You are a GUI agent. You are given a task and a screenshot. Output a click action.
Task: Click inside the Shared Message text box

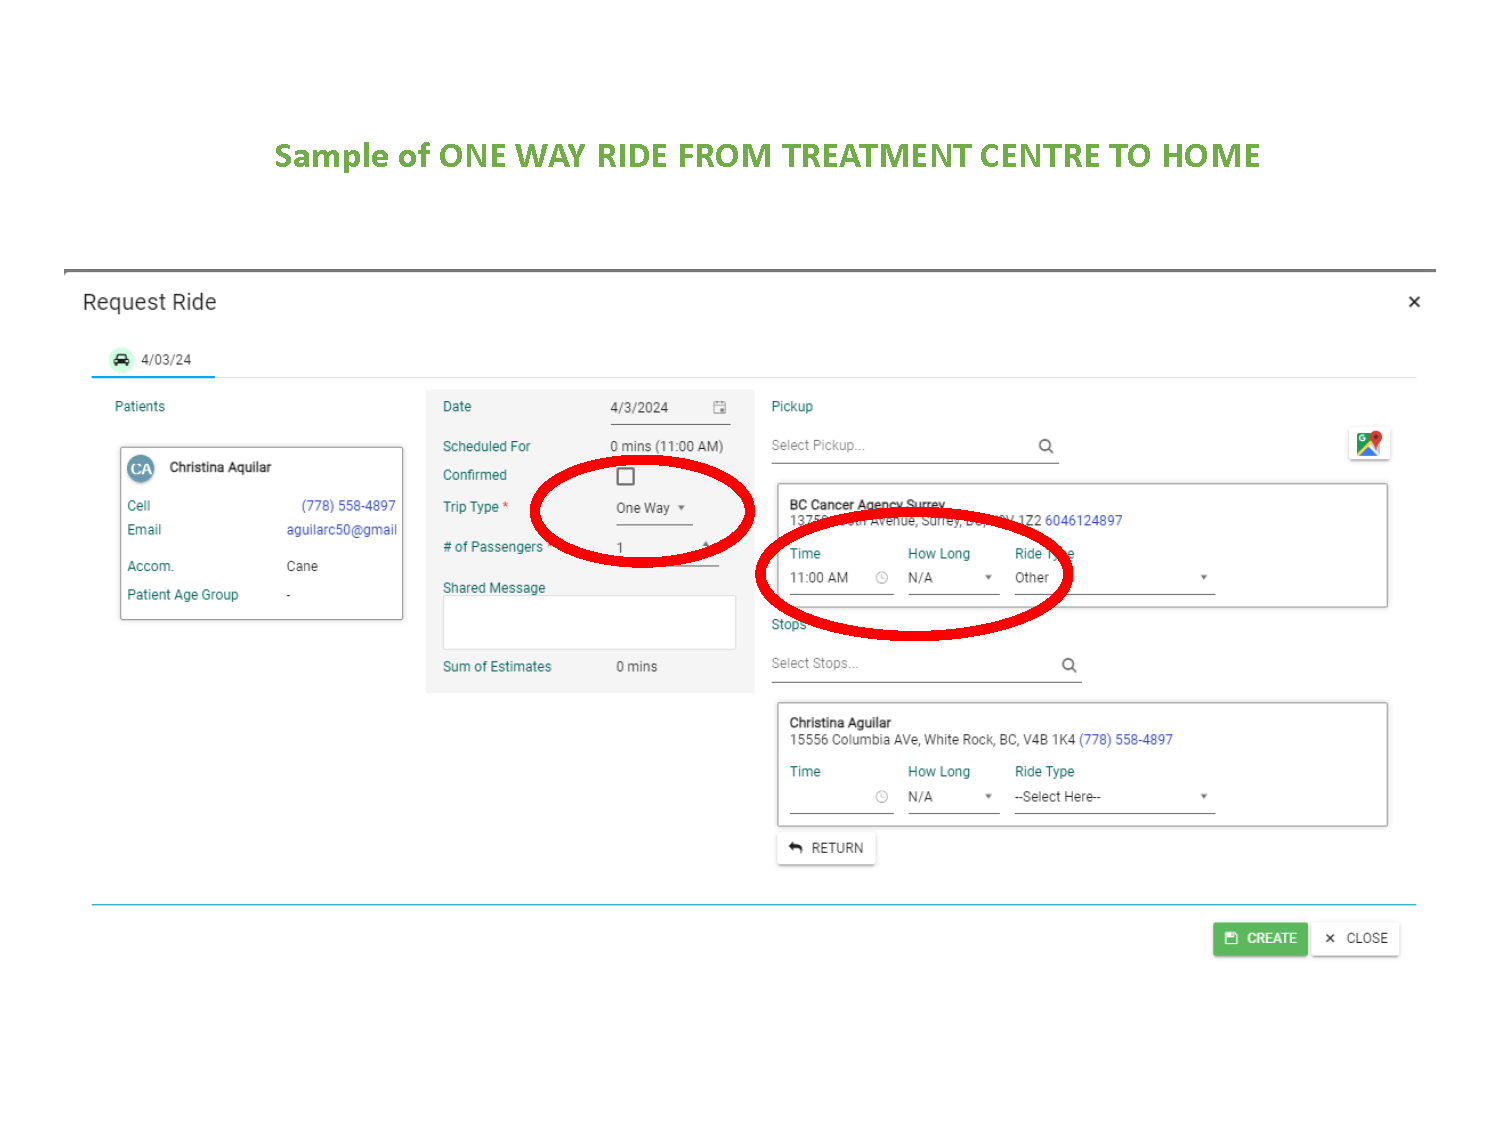coord(589,622)
